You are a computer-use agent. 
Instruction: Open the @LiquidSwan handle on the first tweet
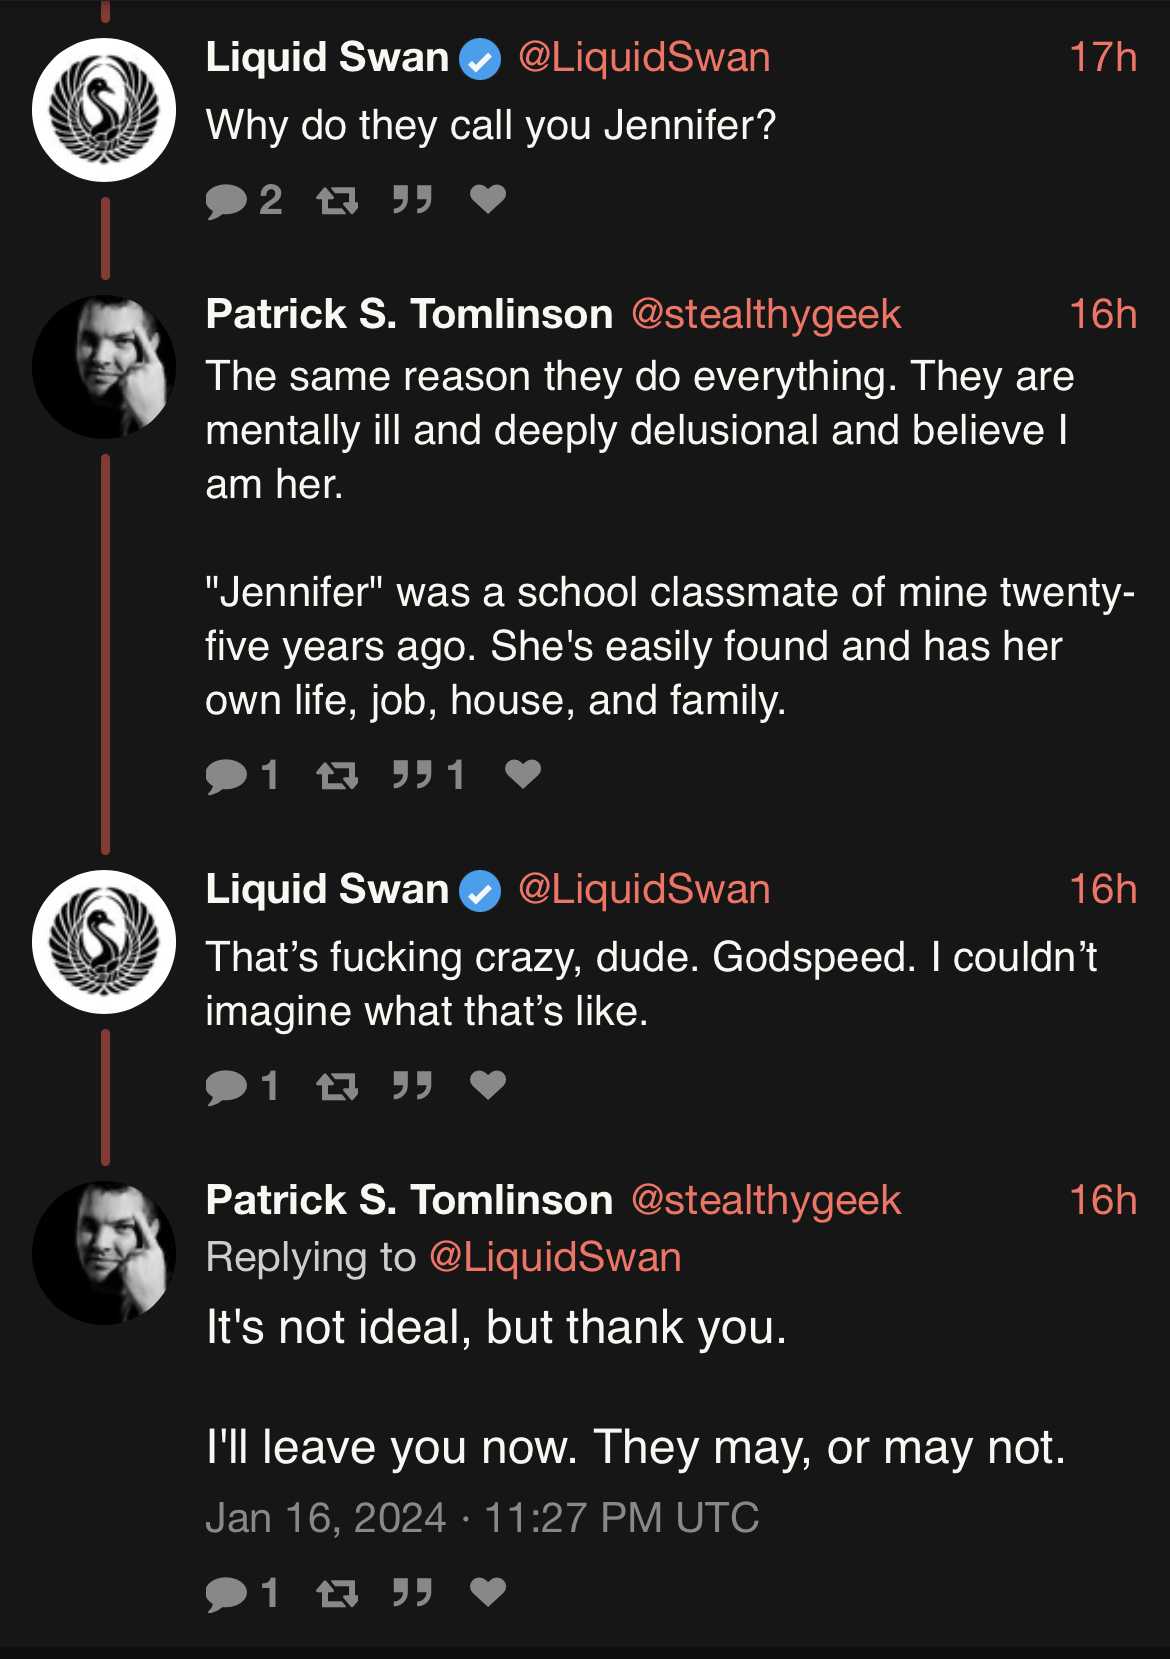click(x=644, y=57)
